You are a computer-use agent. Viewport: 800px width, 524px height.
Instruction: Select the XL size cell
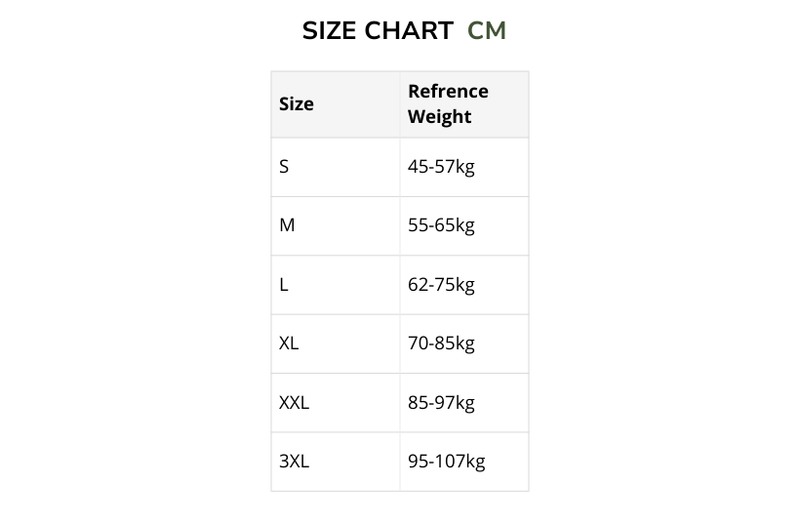[289, 344]
